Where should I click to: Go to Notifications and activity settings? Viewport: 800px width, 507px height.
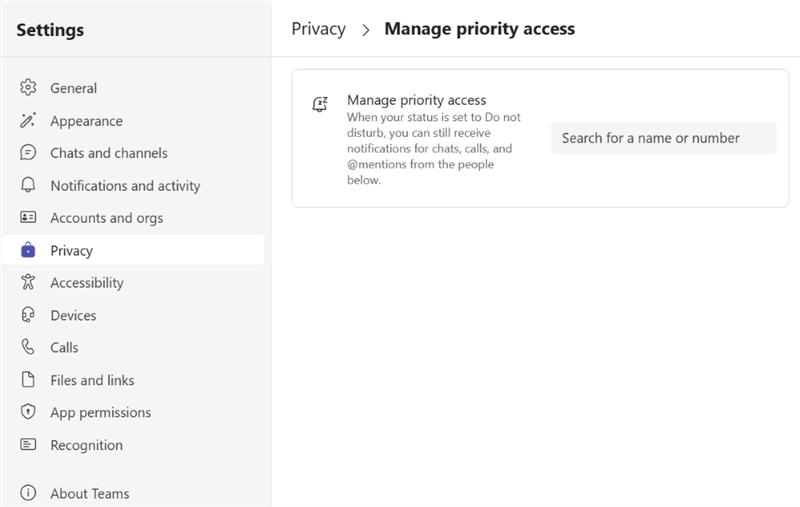(x=125, y=186)
